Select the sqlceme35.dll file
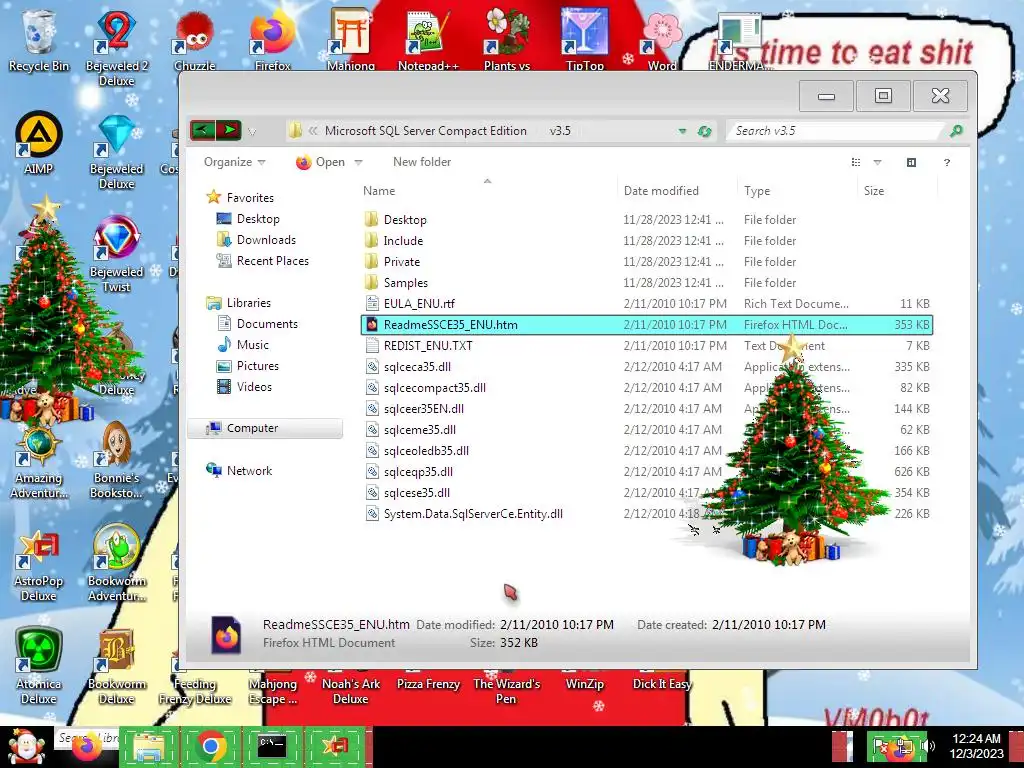The width and height of the screenshot is (1024, 768). [x=419, y=430]
